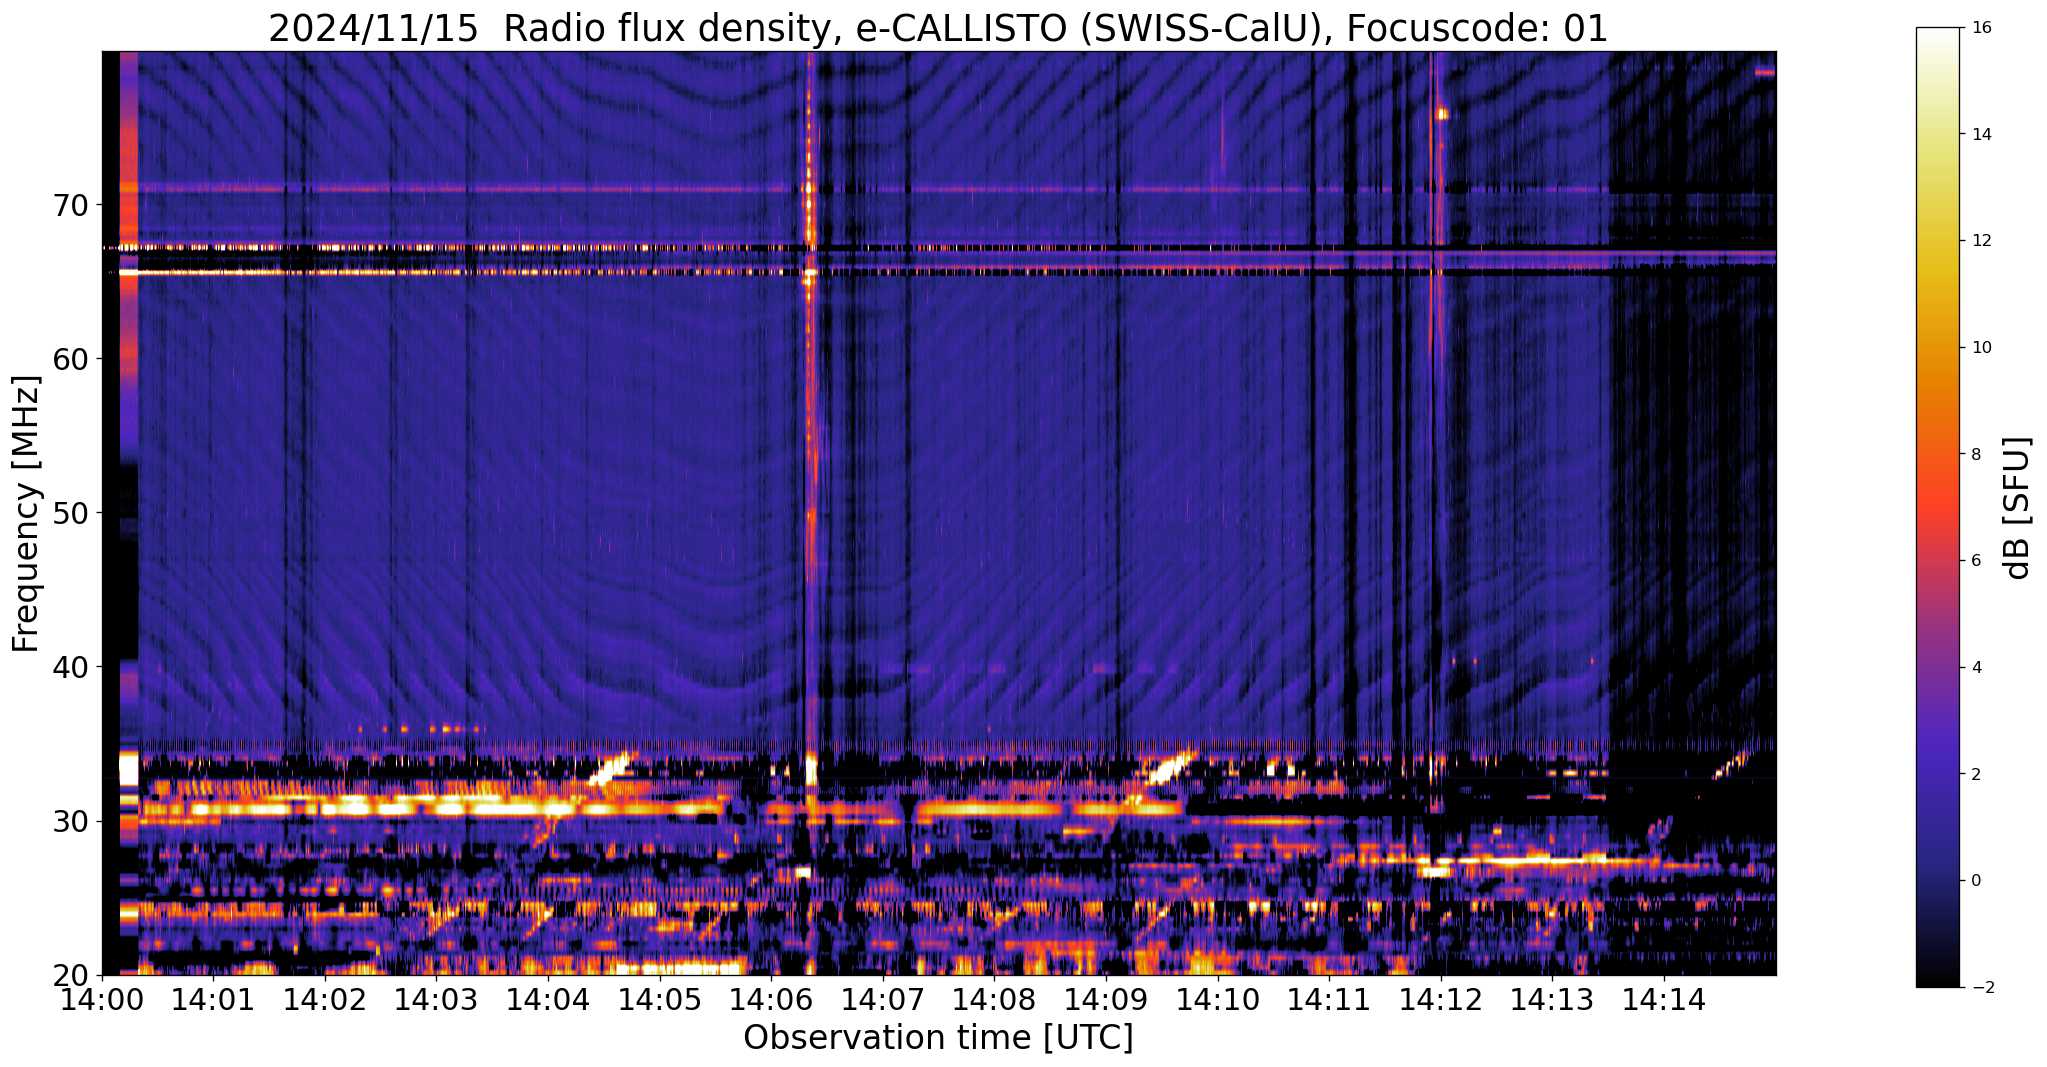The height and width of the screenshot is (1067, 2047).
Task: Click the red section of colorbar near 7 dB
Action: (x=1939, y=507)
